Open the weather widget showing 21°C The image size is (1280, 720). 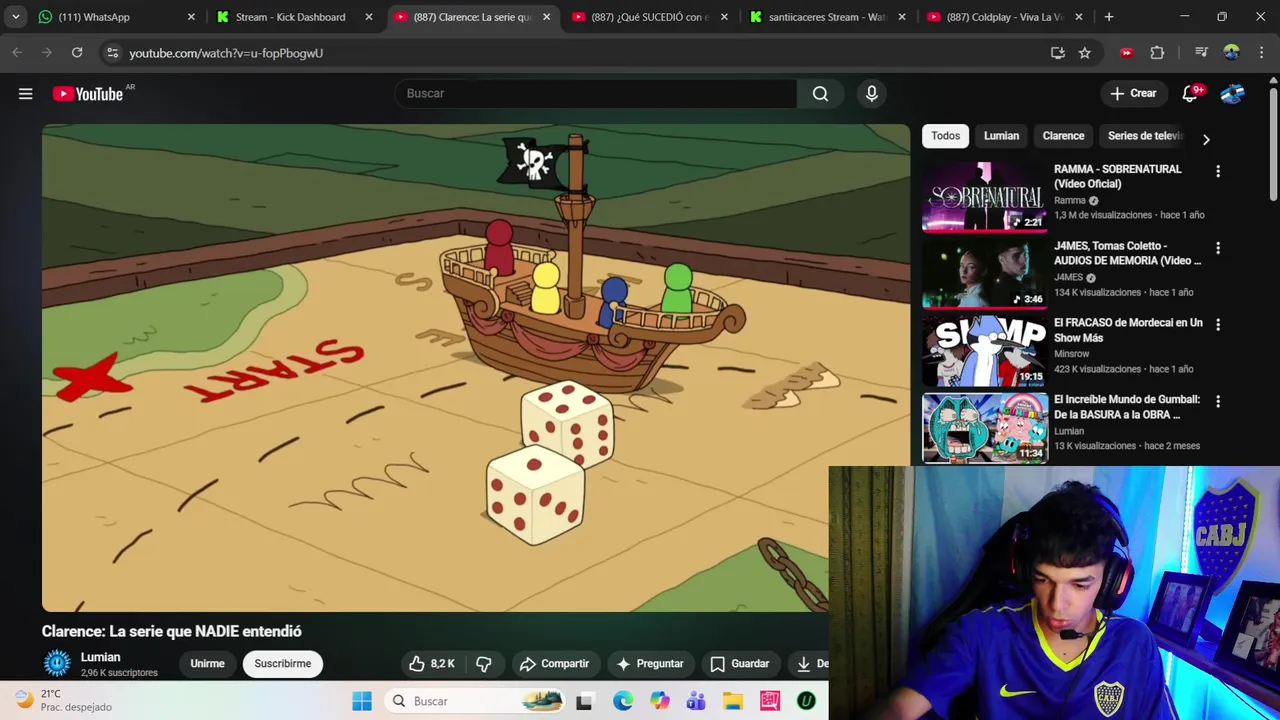pyautogui.click(x=63, y=700)
